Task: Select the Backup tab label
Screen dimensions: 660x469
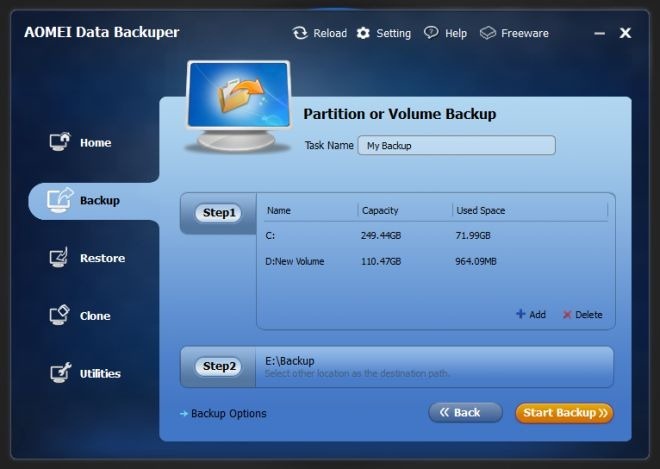Action: 100,200
